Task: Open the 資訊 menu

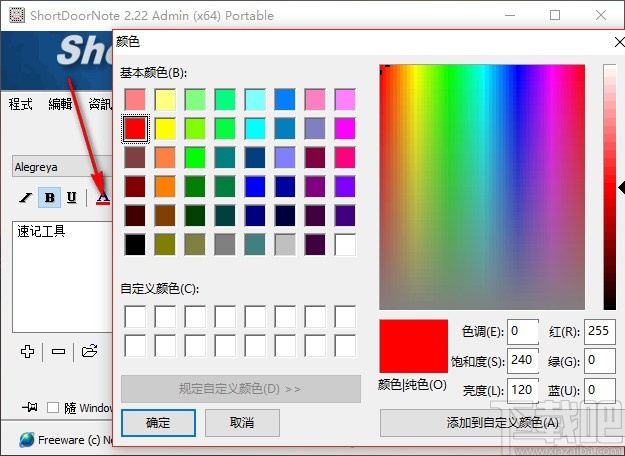Action: (100, 104)
